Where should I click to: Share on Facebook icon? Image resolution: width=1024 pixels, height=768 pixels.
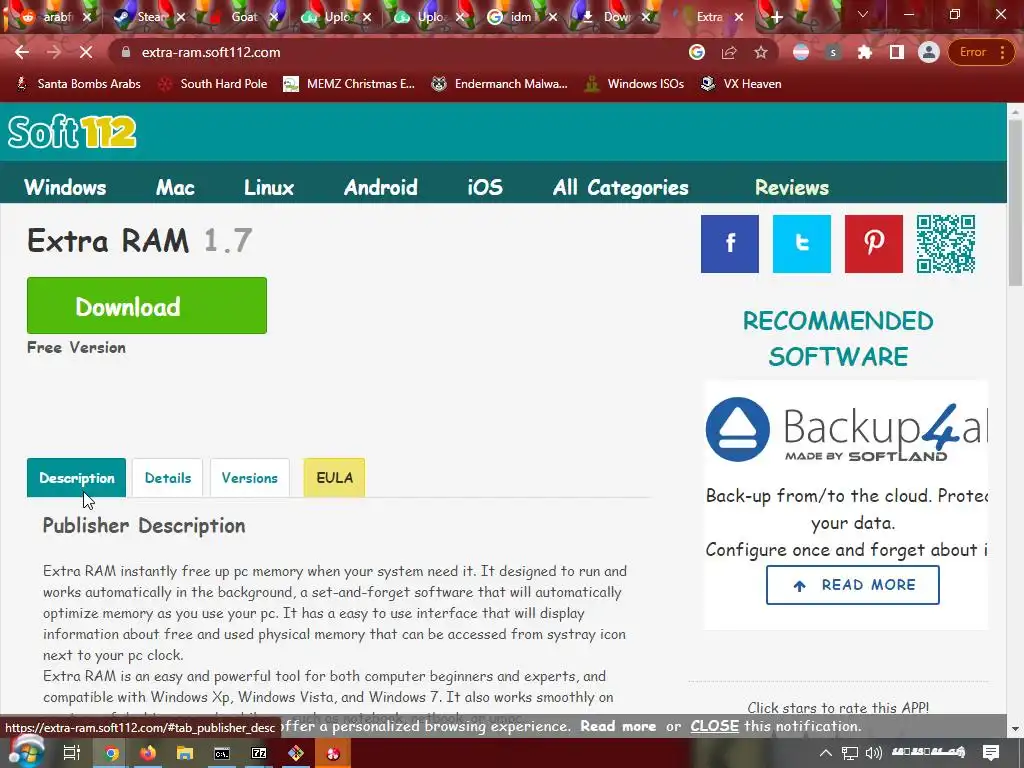point(729,244)
